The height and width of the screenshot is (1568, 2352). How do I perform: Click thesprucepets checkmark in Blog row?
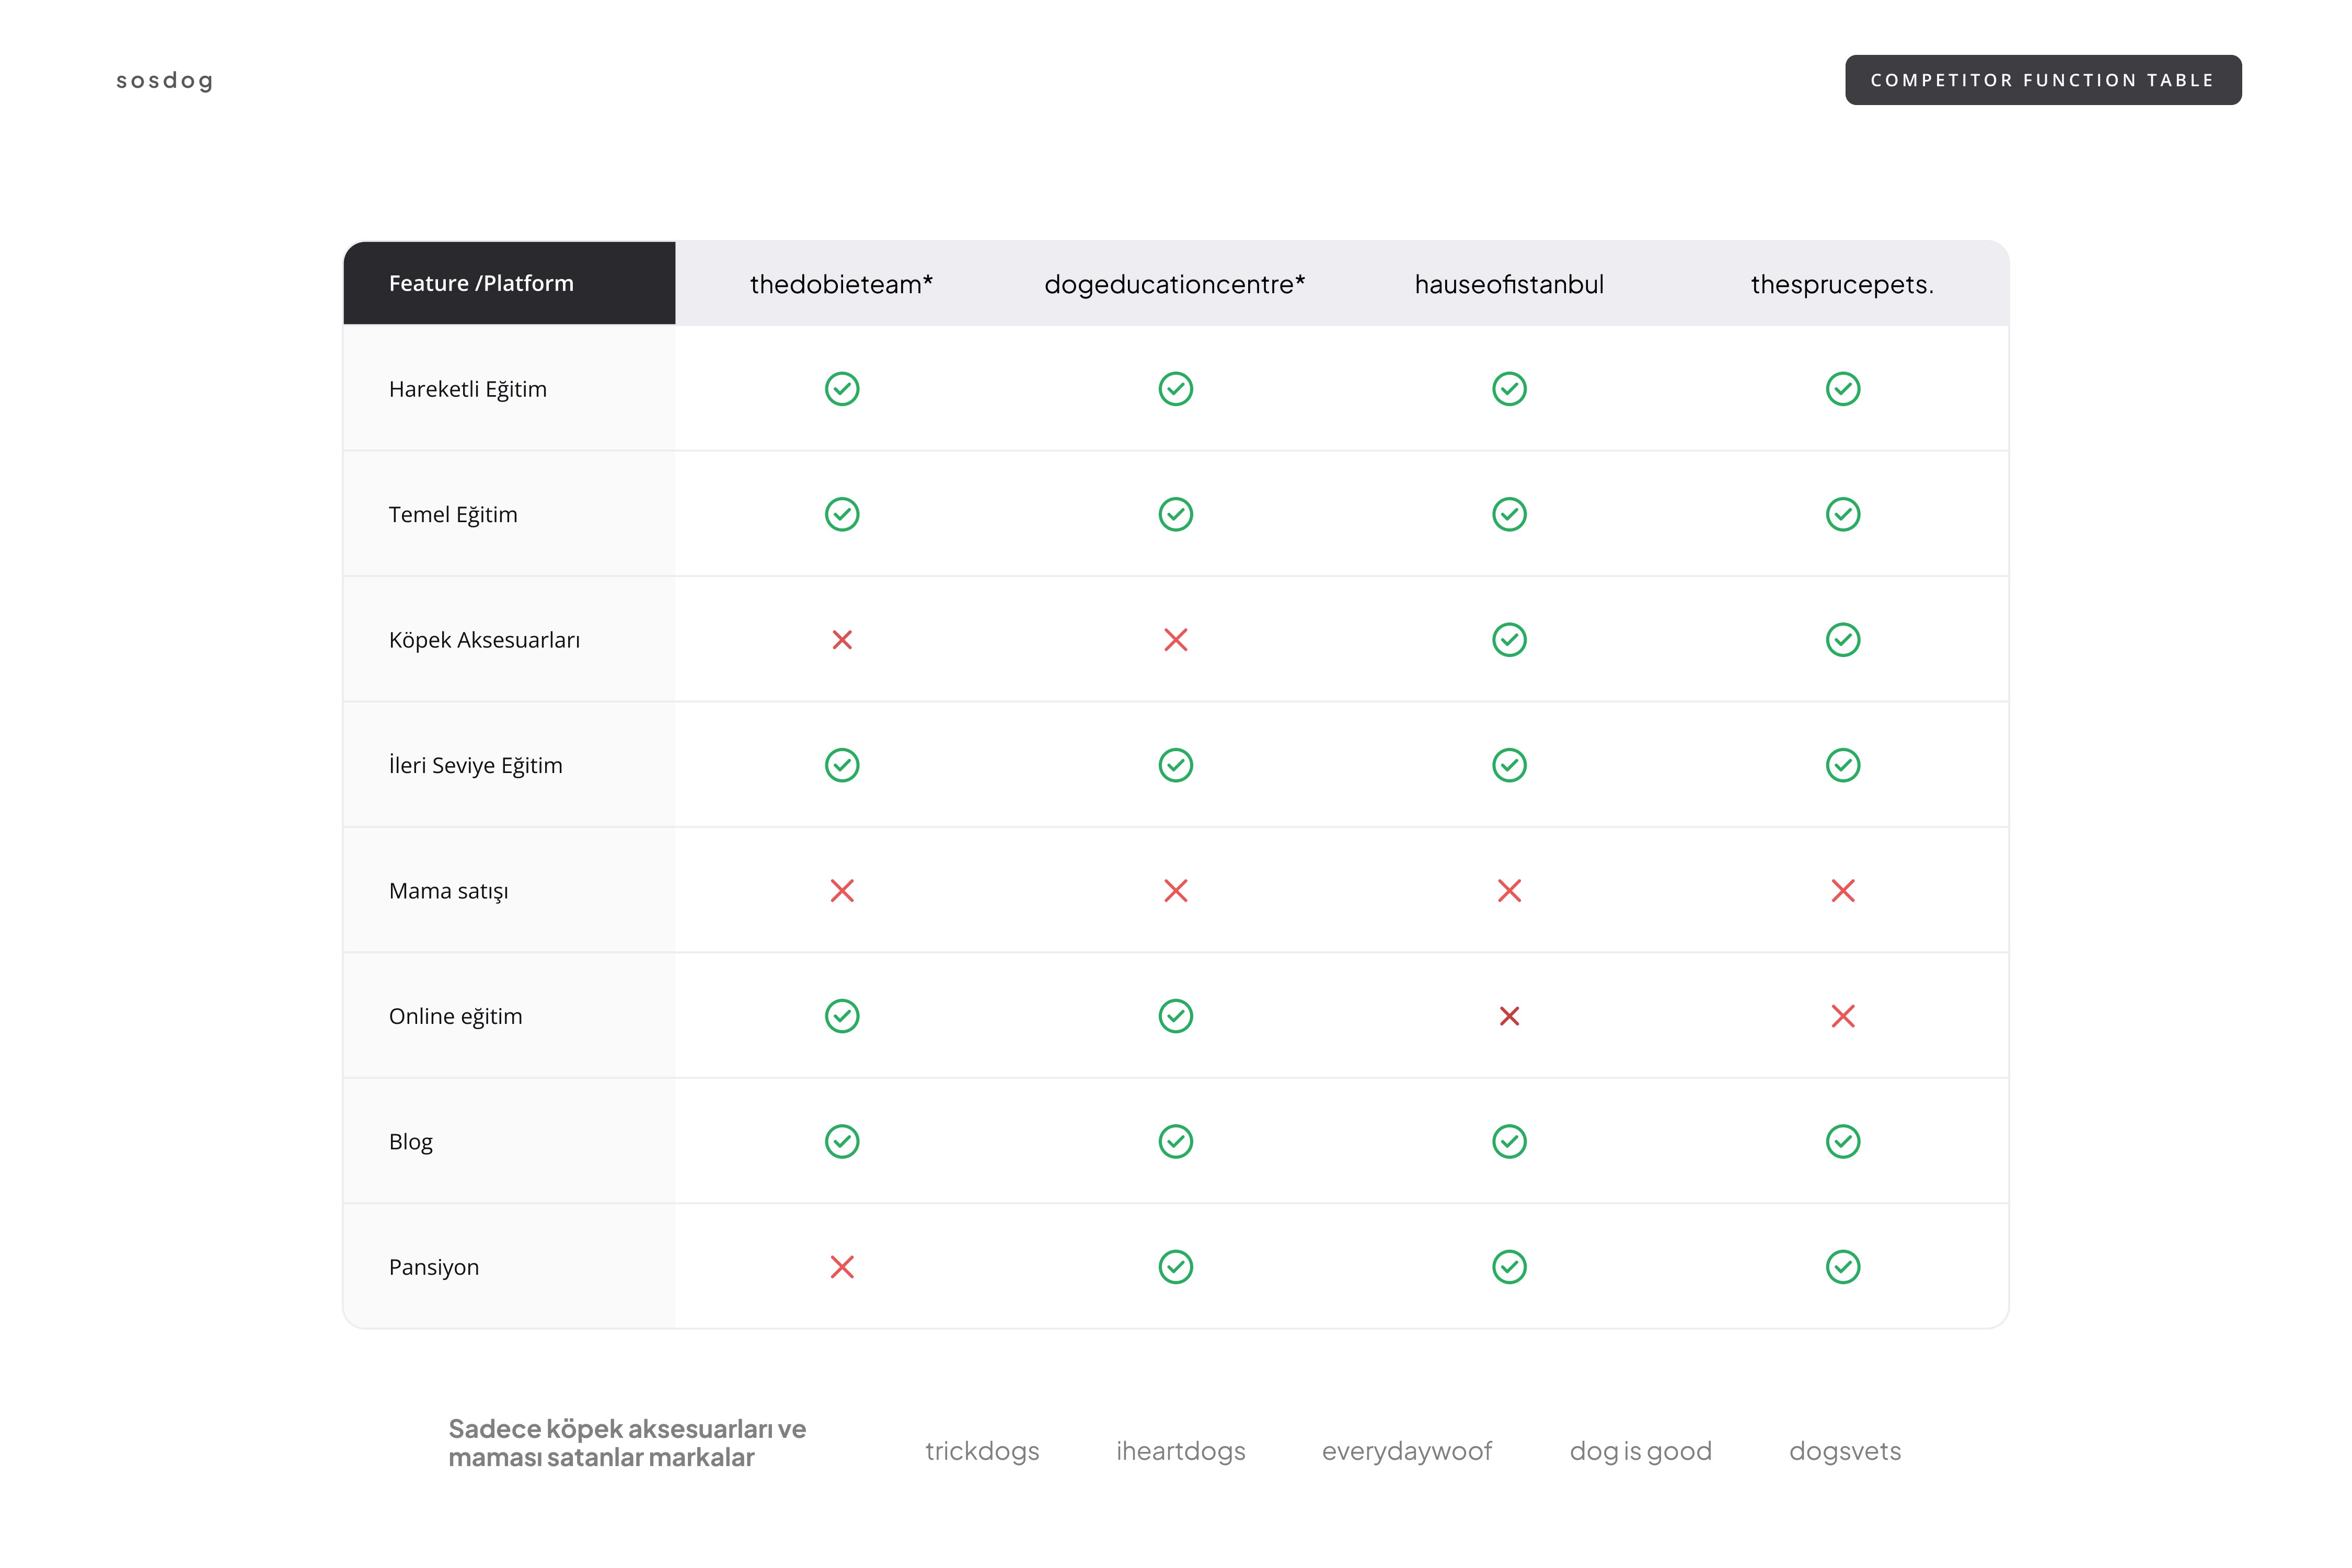tap(1843, 1142)
